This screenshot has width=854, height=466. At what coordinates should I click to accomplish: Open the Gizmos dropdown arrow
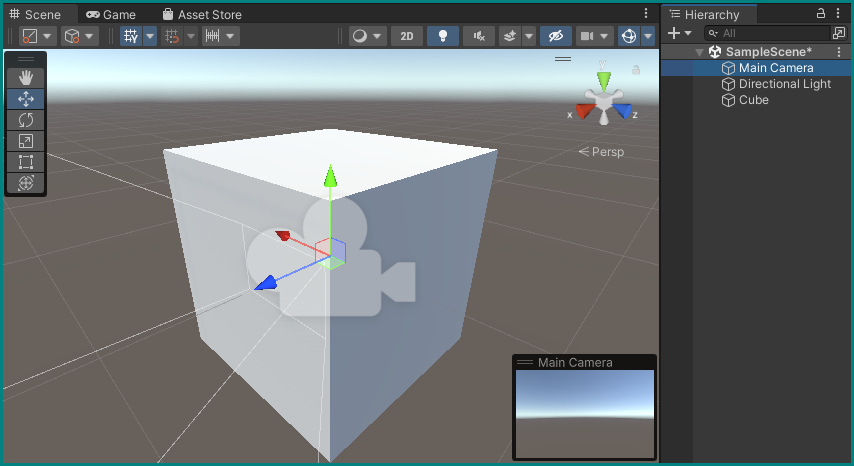pos(648,36)
